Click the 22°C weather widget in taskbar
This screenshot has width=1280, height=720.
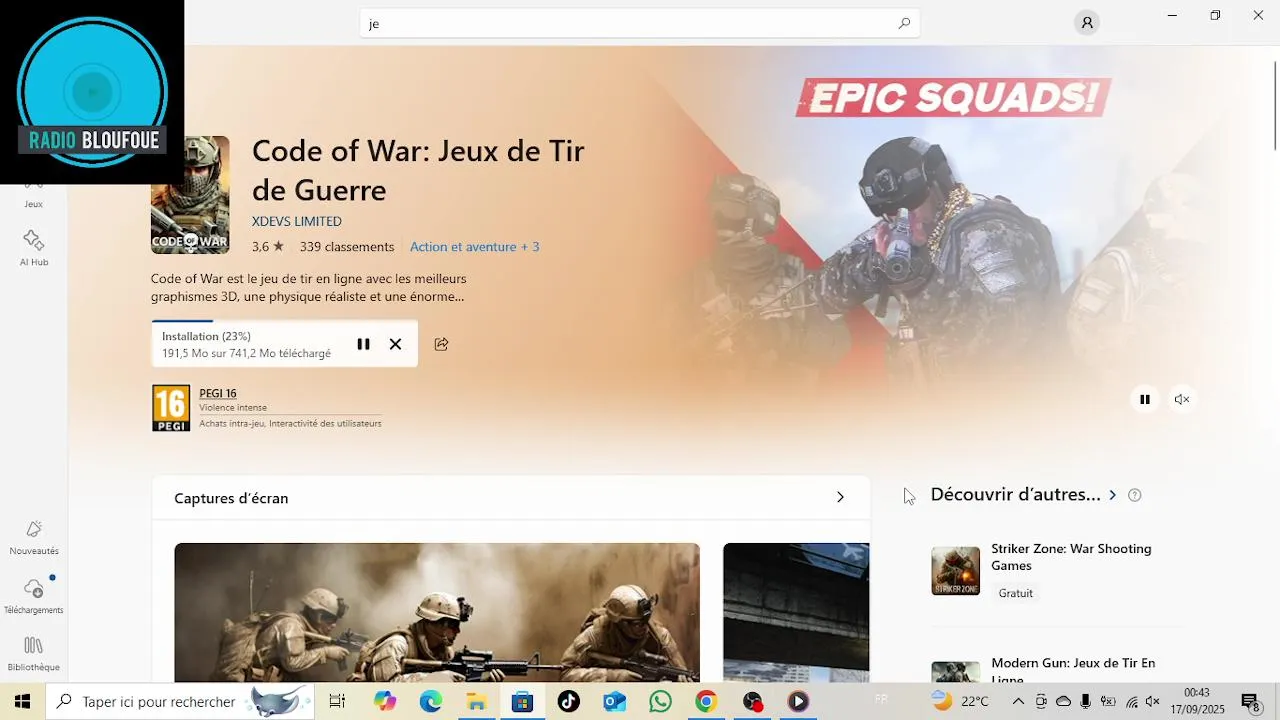960,701
